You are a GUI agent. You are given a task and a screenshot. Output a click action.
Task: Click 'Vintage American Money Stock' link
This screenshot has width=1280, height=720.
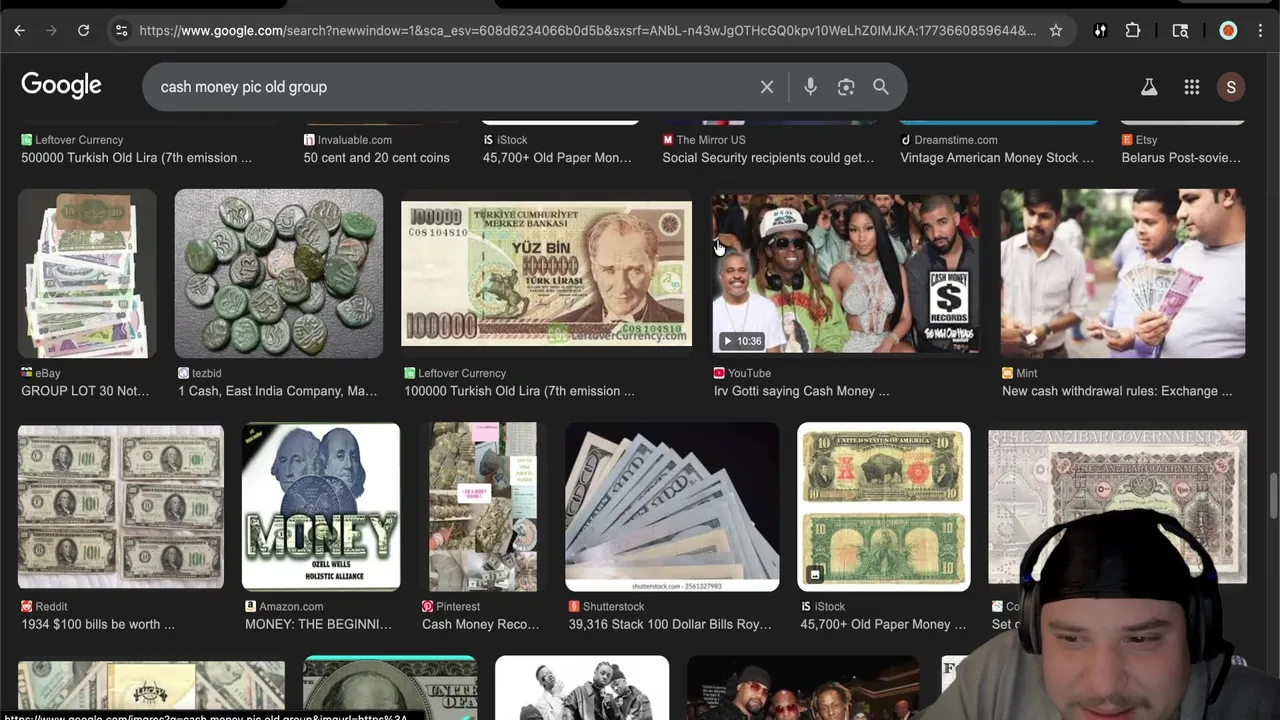point(997,158)
